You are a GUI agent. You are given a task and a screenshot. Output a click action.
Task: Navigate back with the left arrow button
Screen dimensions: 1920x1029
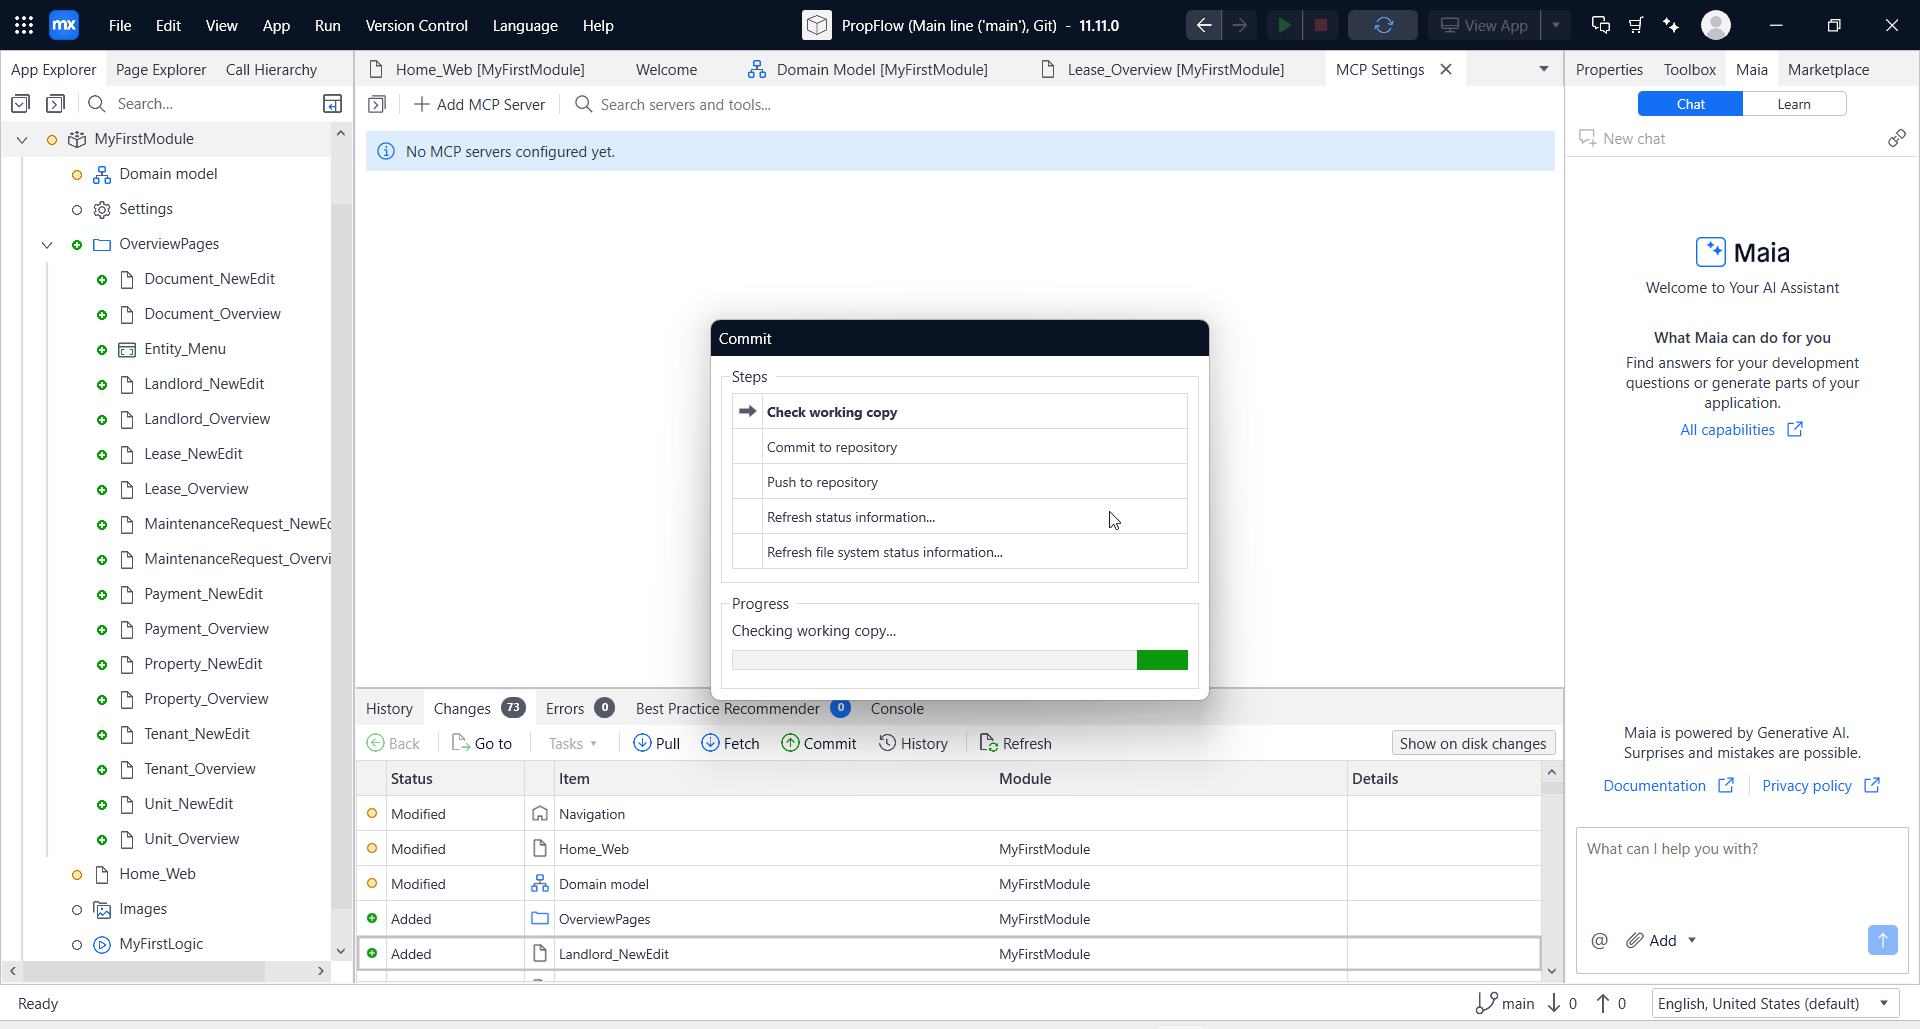[x=1204, y=25]
